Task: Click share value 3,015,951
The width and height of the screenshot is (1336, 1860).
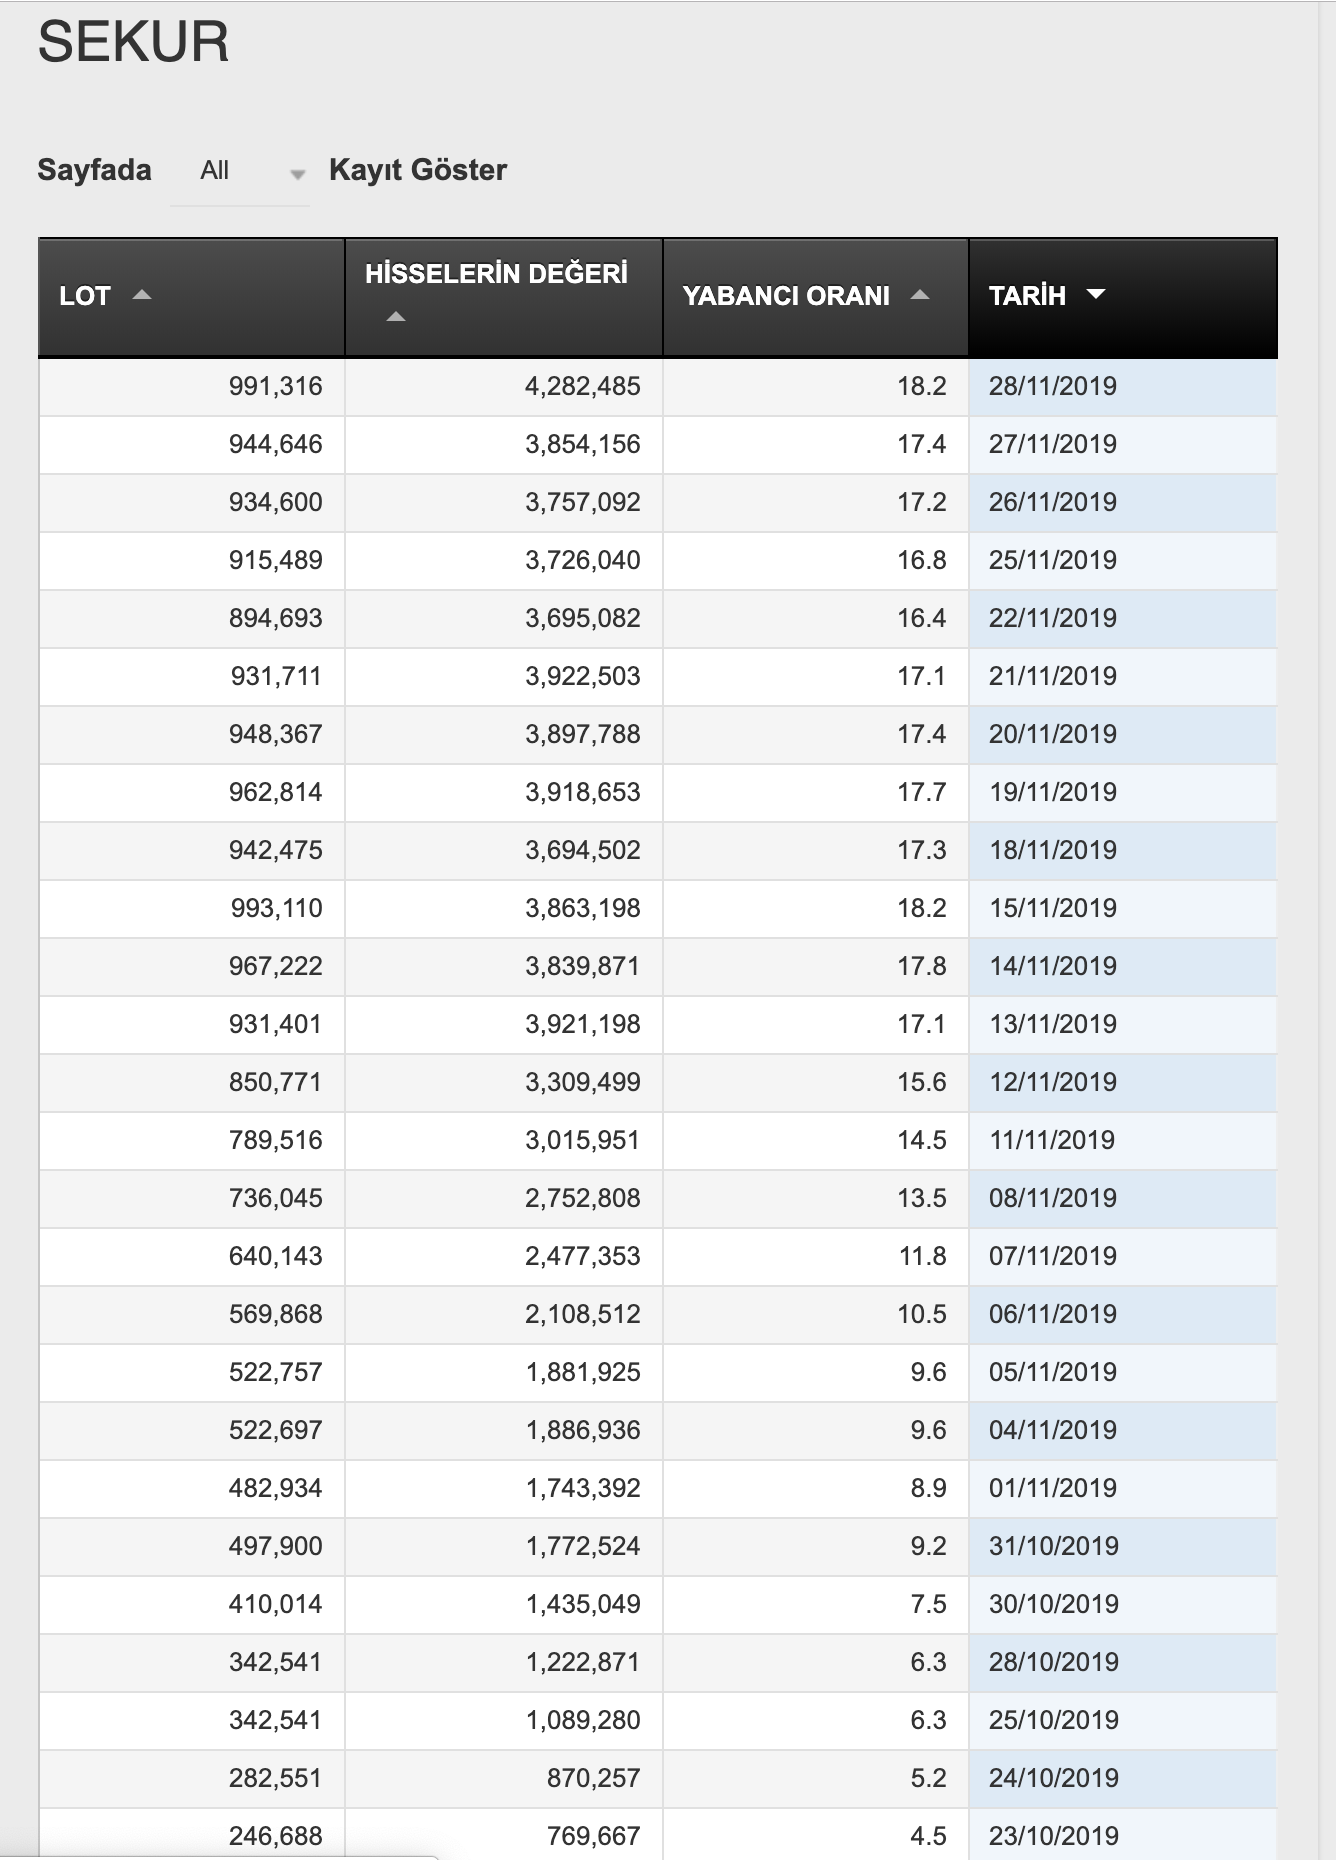Action: (583, 1141)
